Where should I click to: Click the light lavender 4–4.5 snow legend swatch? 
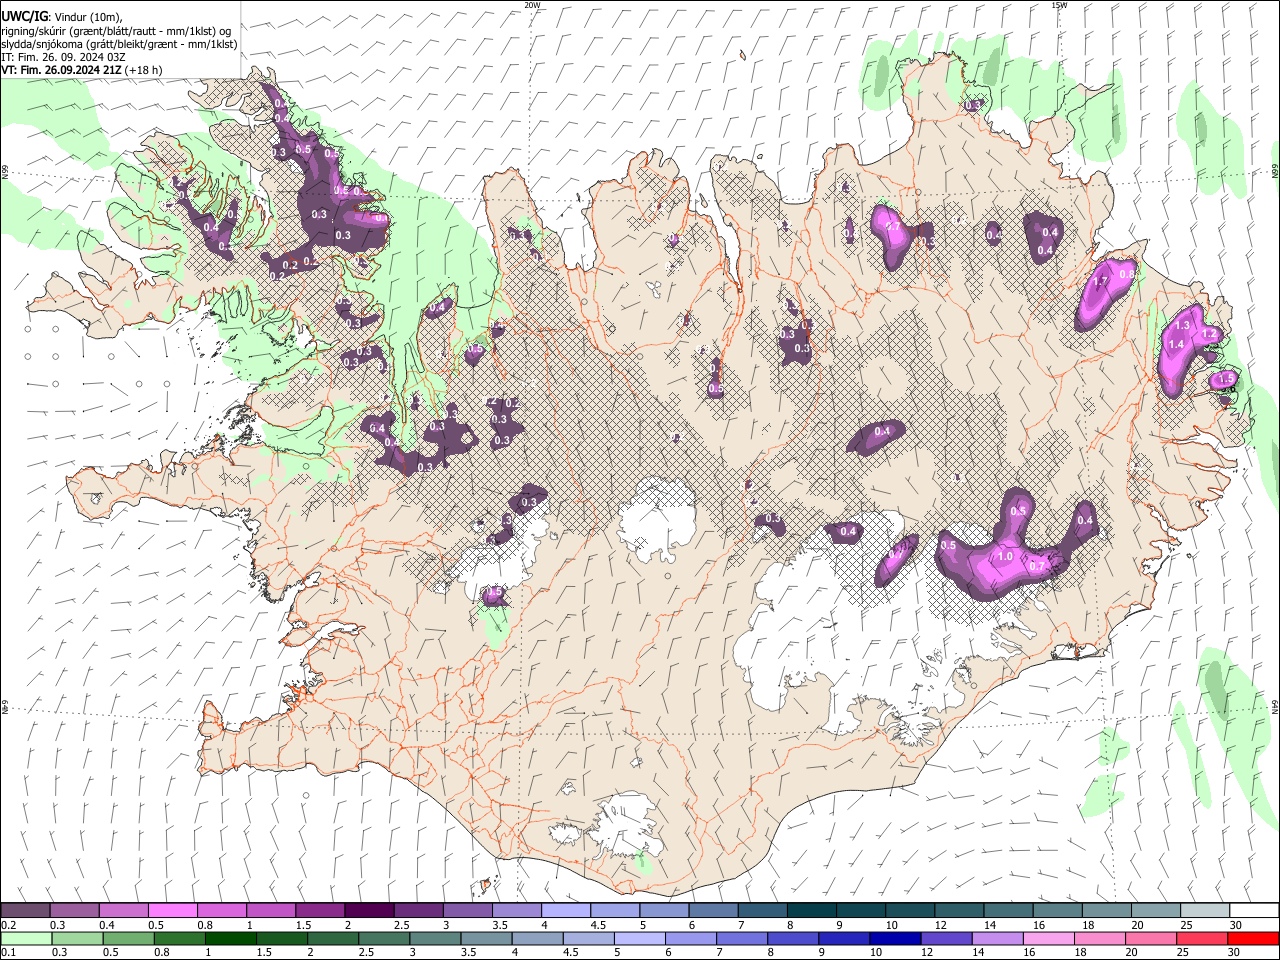click(566, 910)
